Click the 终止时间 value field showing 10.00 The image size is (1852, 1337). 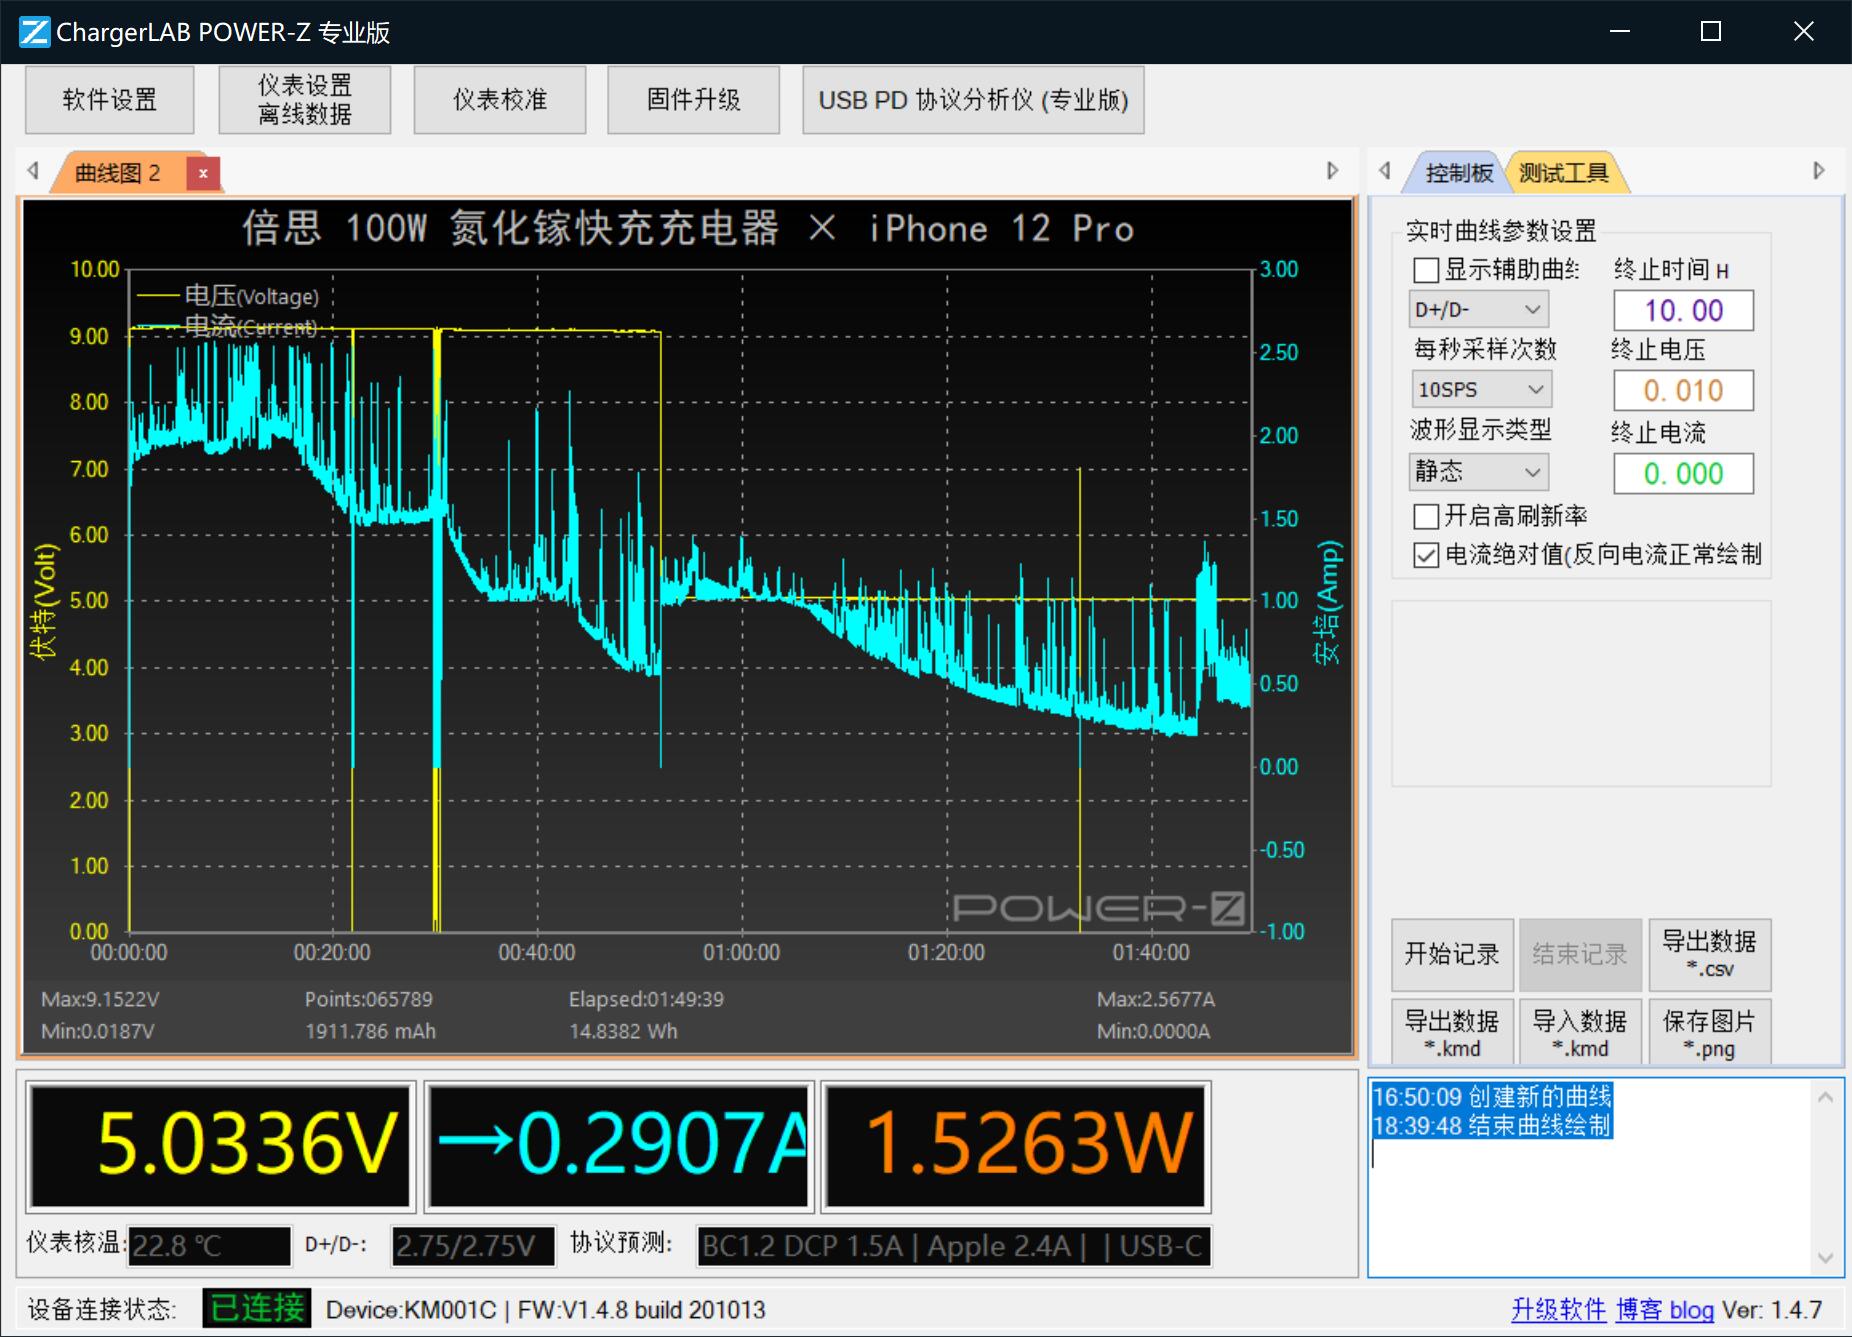(x=1683, y=310)
